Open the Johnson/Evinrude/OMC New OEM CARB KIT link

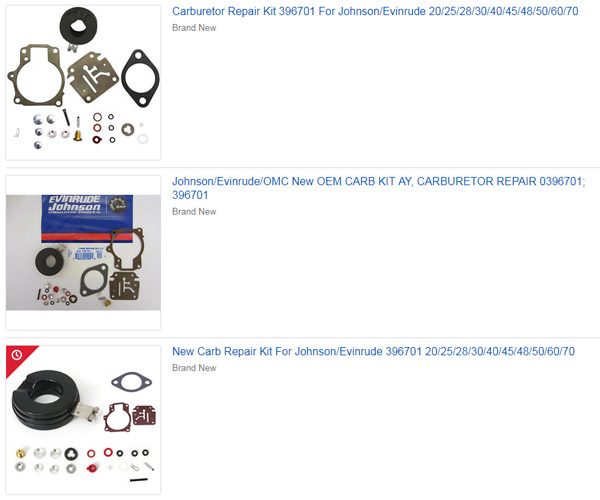(378, 188)
